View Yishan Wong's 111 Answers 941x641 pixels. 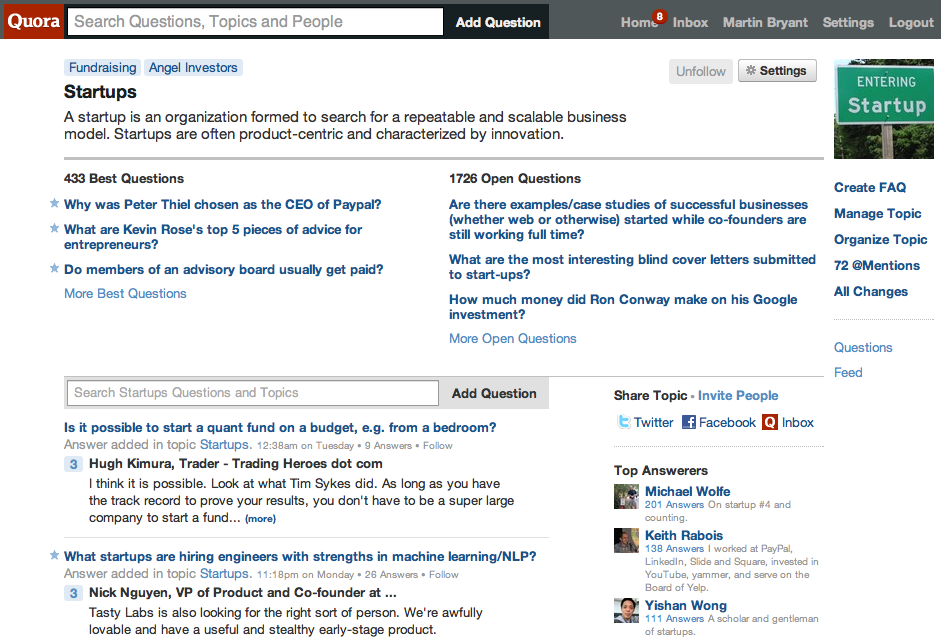(675, 619)
